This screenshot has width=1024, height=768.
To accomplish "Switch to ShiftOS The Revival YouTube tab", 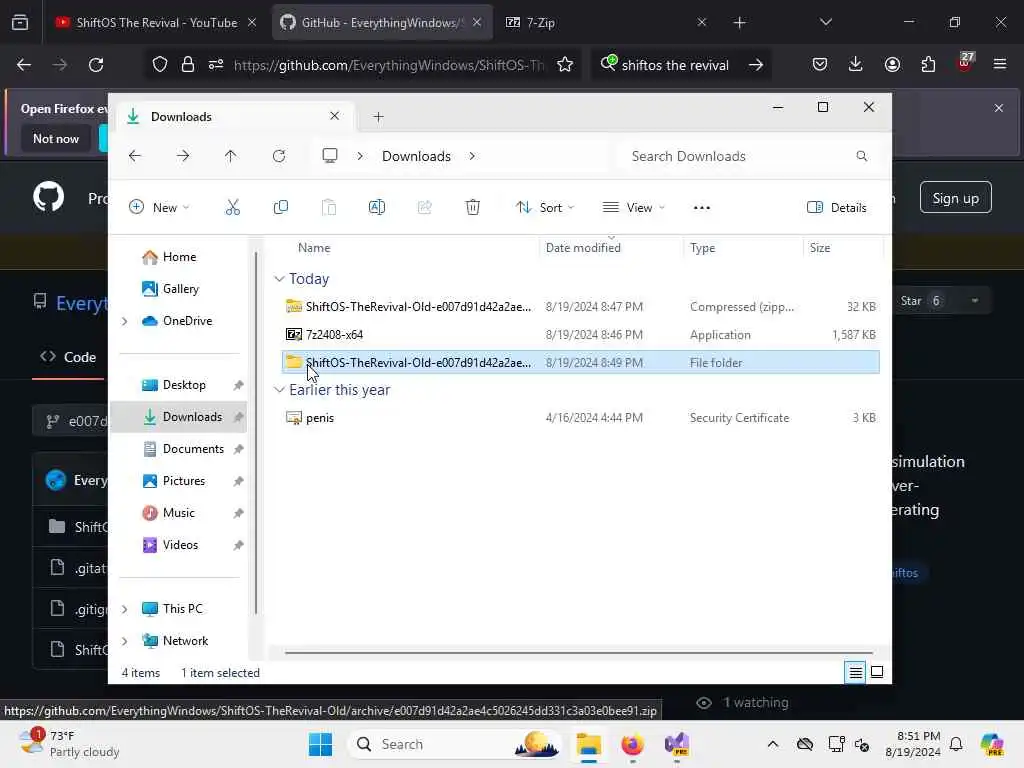I will point(156,22).
